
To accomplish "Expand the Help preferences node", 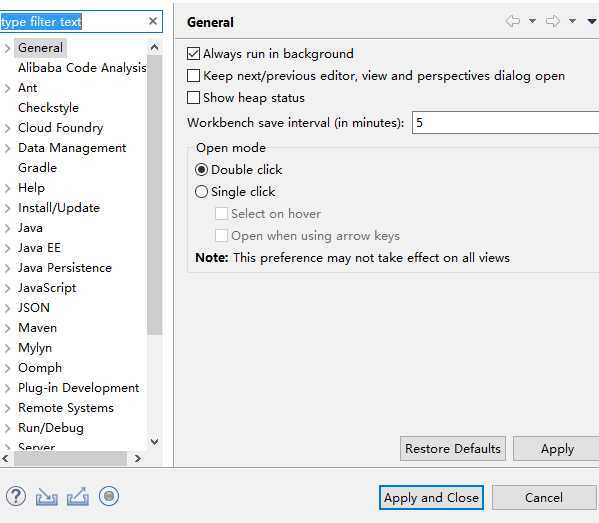I will pos(7,188).
